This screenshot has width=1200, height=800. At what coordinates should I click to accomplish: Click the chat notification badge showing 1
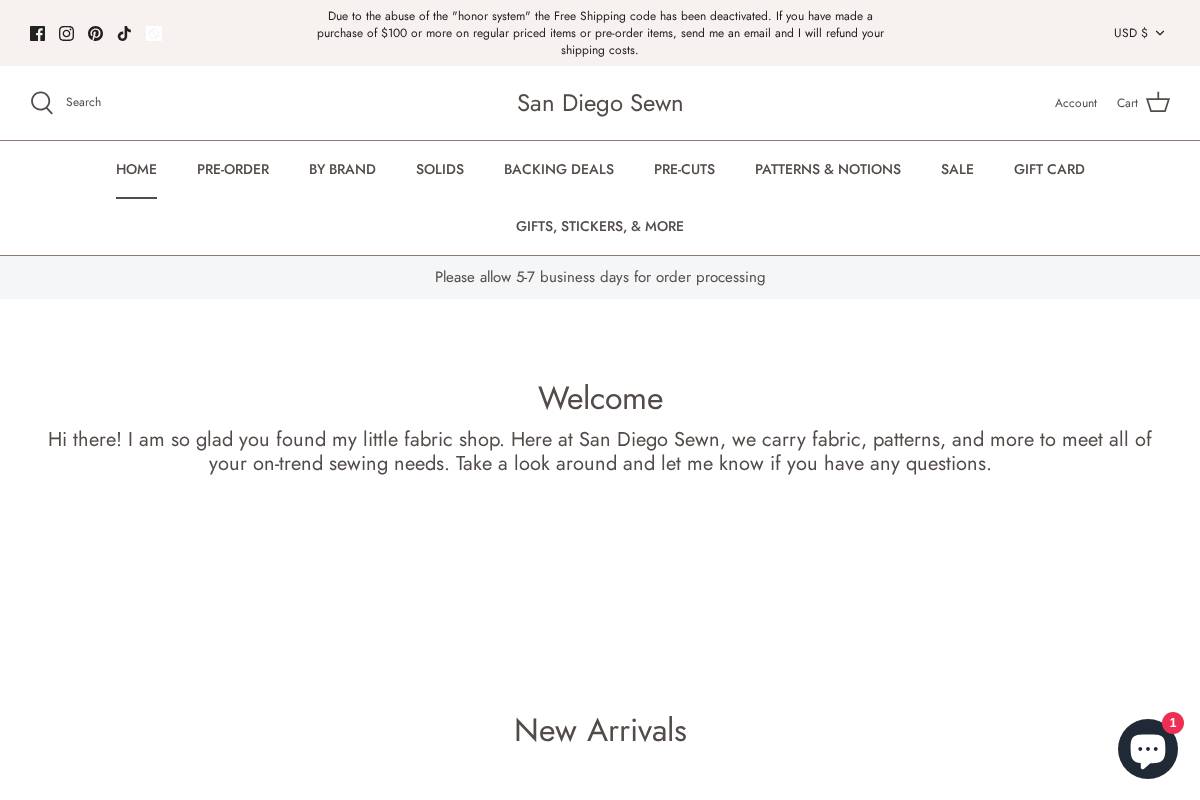[1172, 723]
